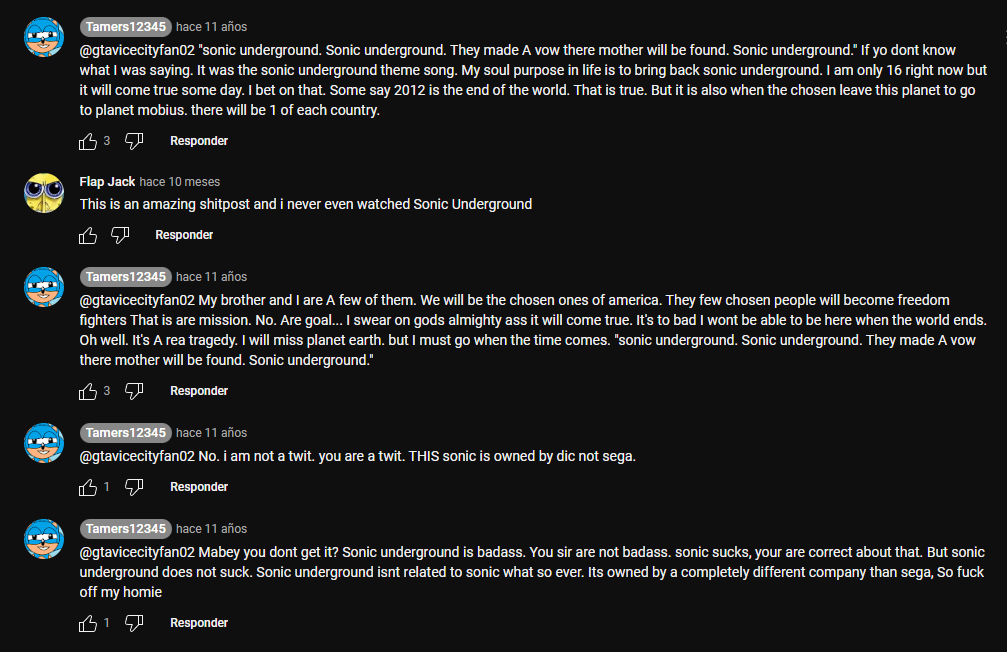Image resolution: width=1007 pixels, height=652 pixels.
Task: Click Tamers12345 avatar on the 'twit' comment
Action: [x=44, y=443]
